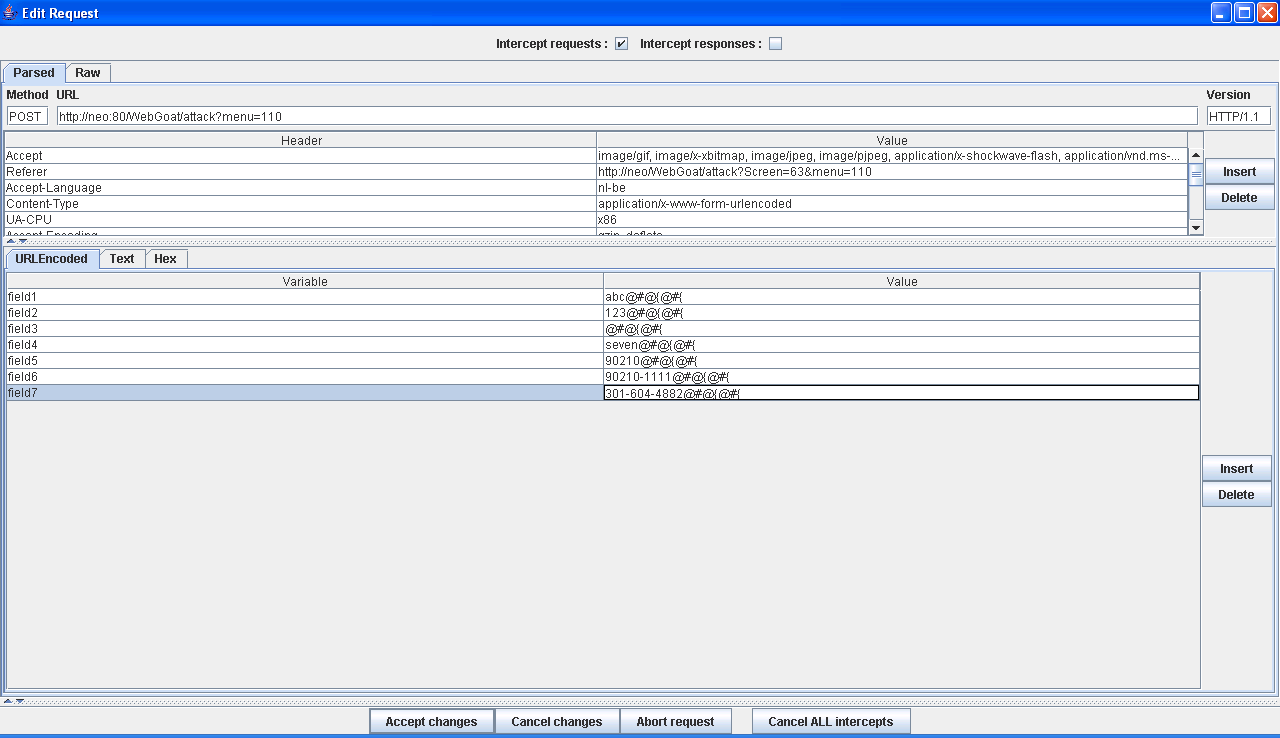Enable the Intercept responses checkbox
Viewport: 1280px width, 738px height.
pyautogui.click(x=775, y=44)
